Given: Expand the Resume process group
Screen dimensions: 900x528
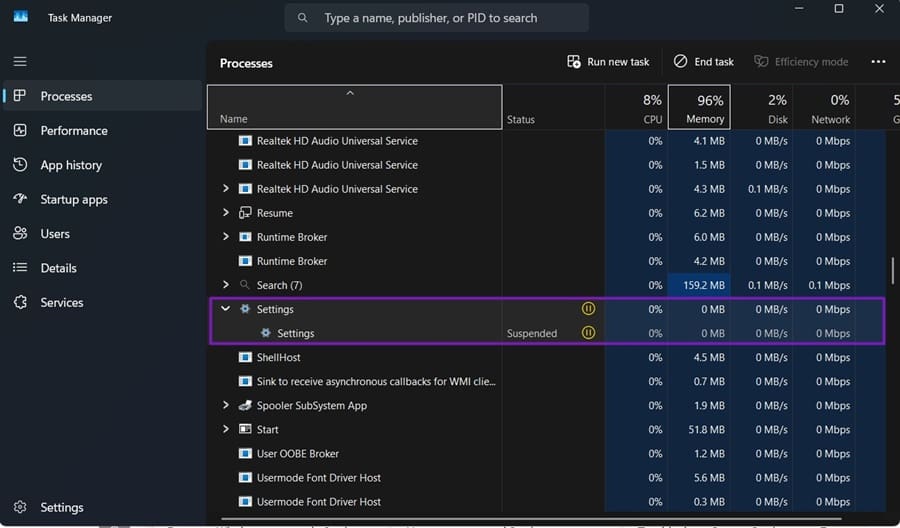Looking at the screenshot, I should (226, 212).
